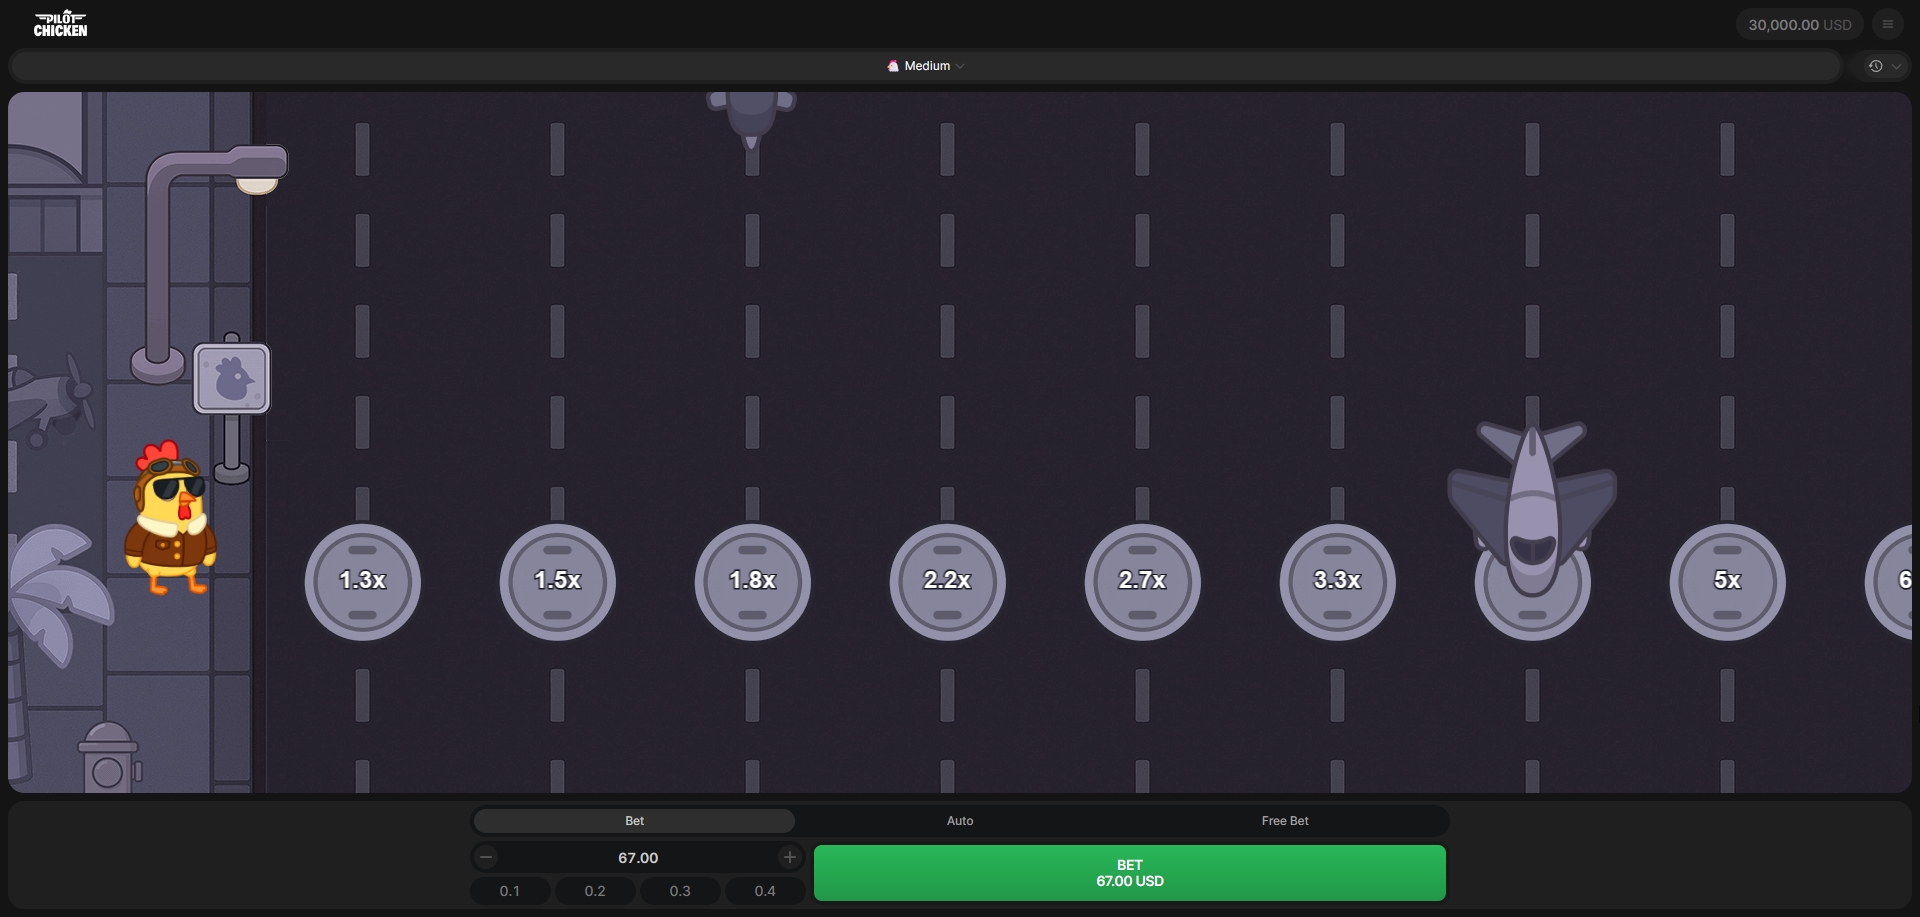The height and width of the screenshot is (917, 1920).
Task: Click the Pilot Chicken logo
Action: 60,24
